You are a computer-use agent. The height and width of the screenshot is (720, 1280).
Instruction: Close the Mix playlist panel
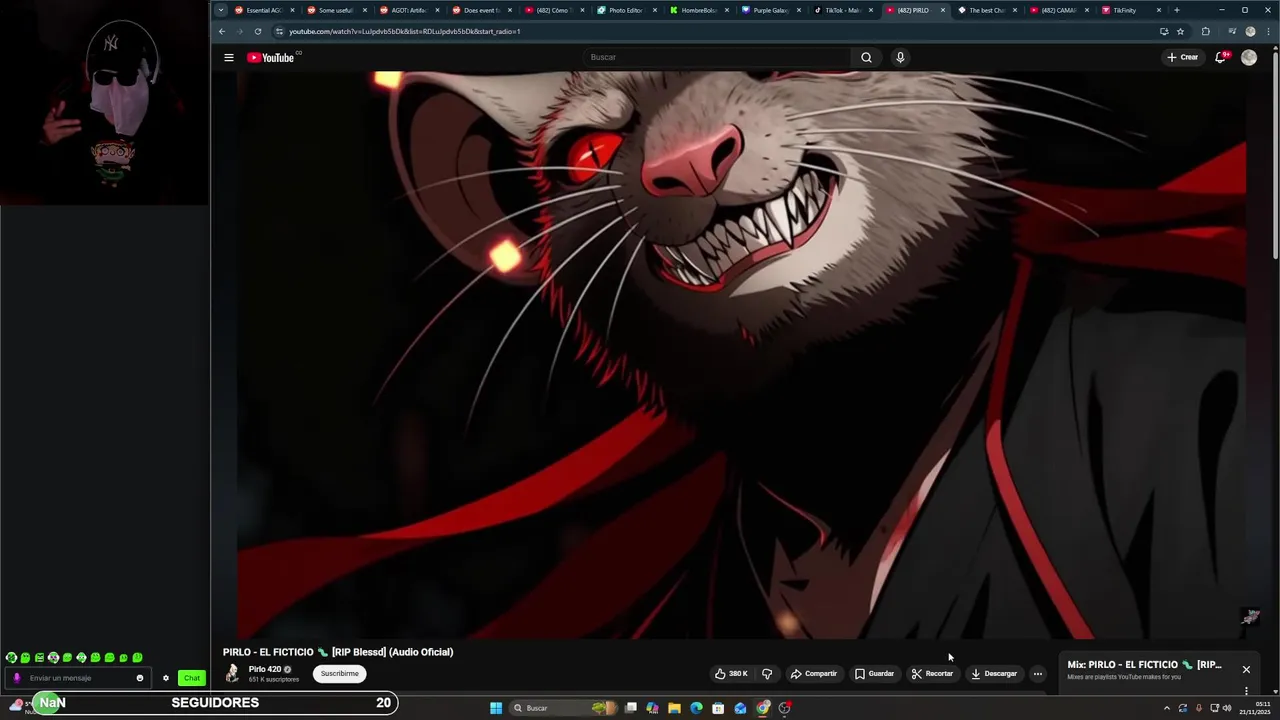click(x=1246, y=669)
